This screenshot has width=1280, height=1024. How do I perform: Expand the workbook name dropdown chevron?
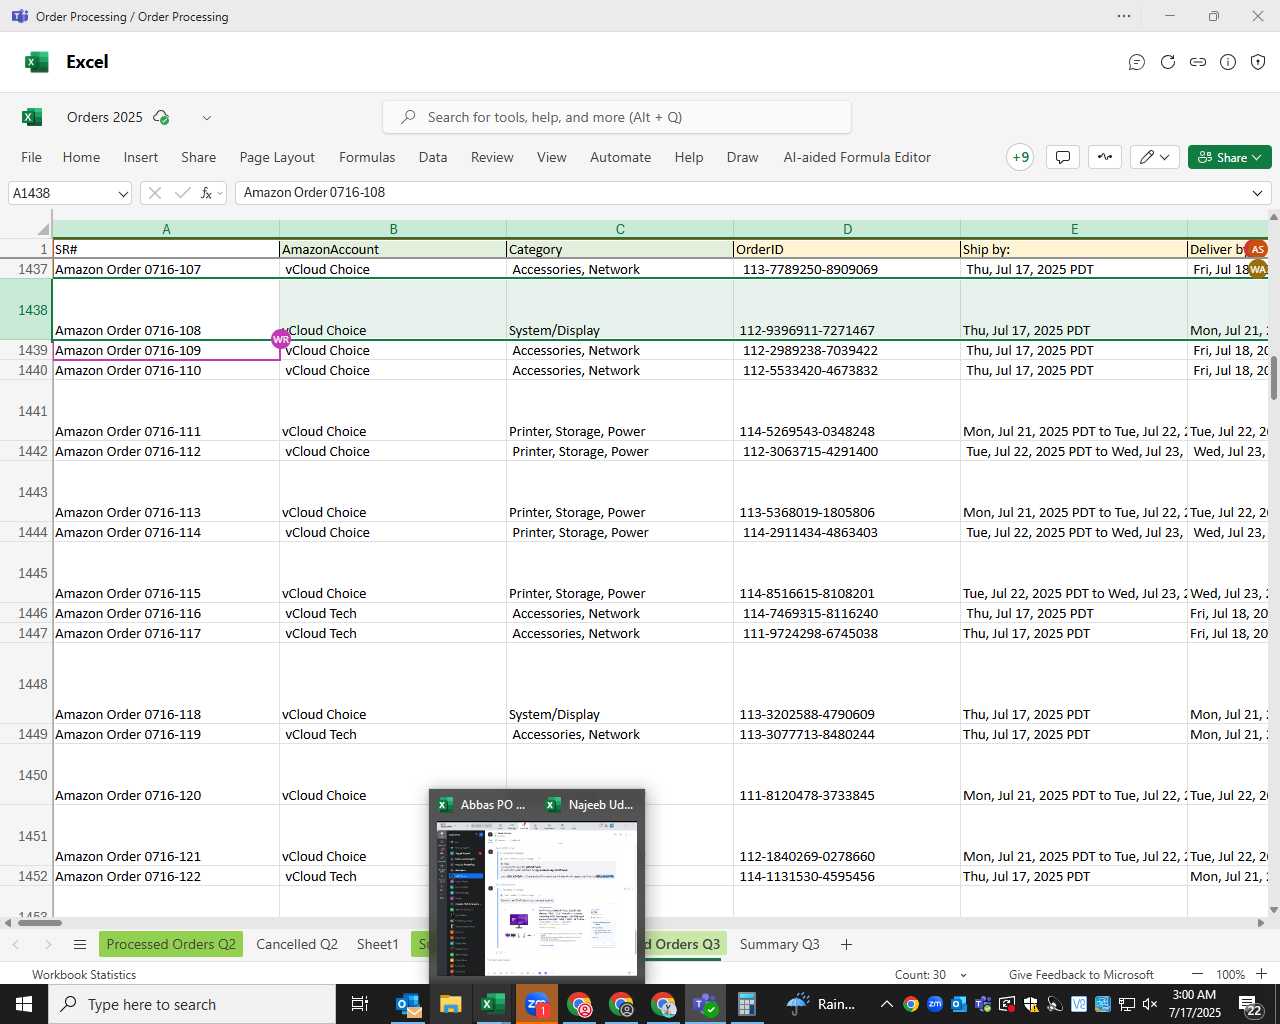207,118
